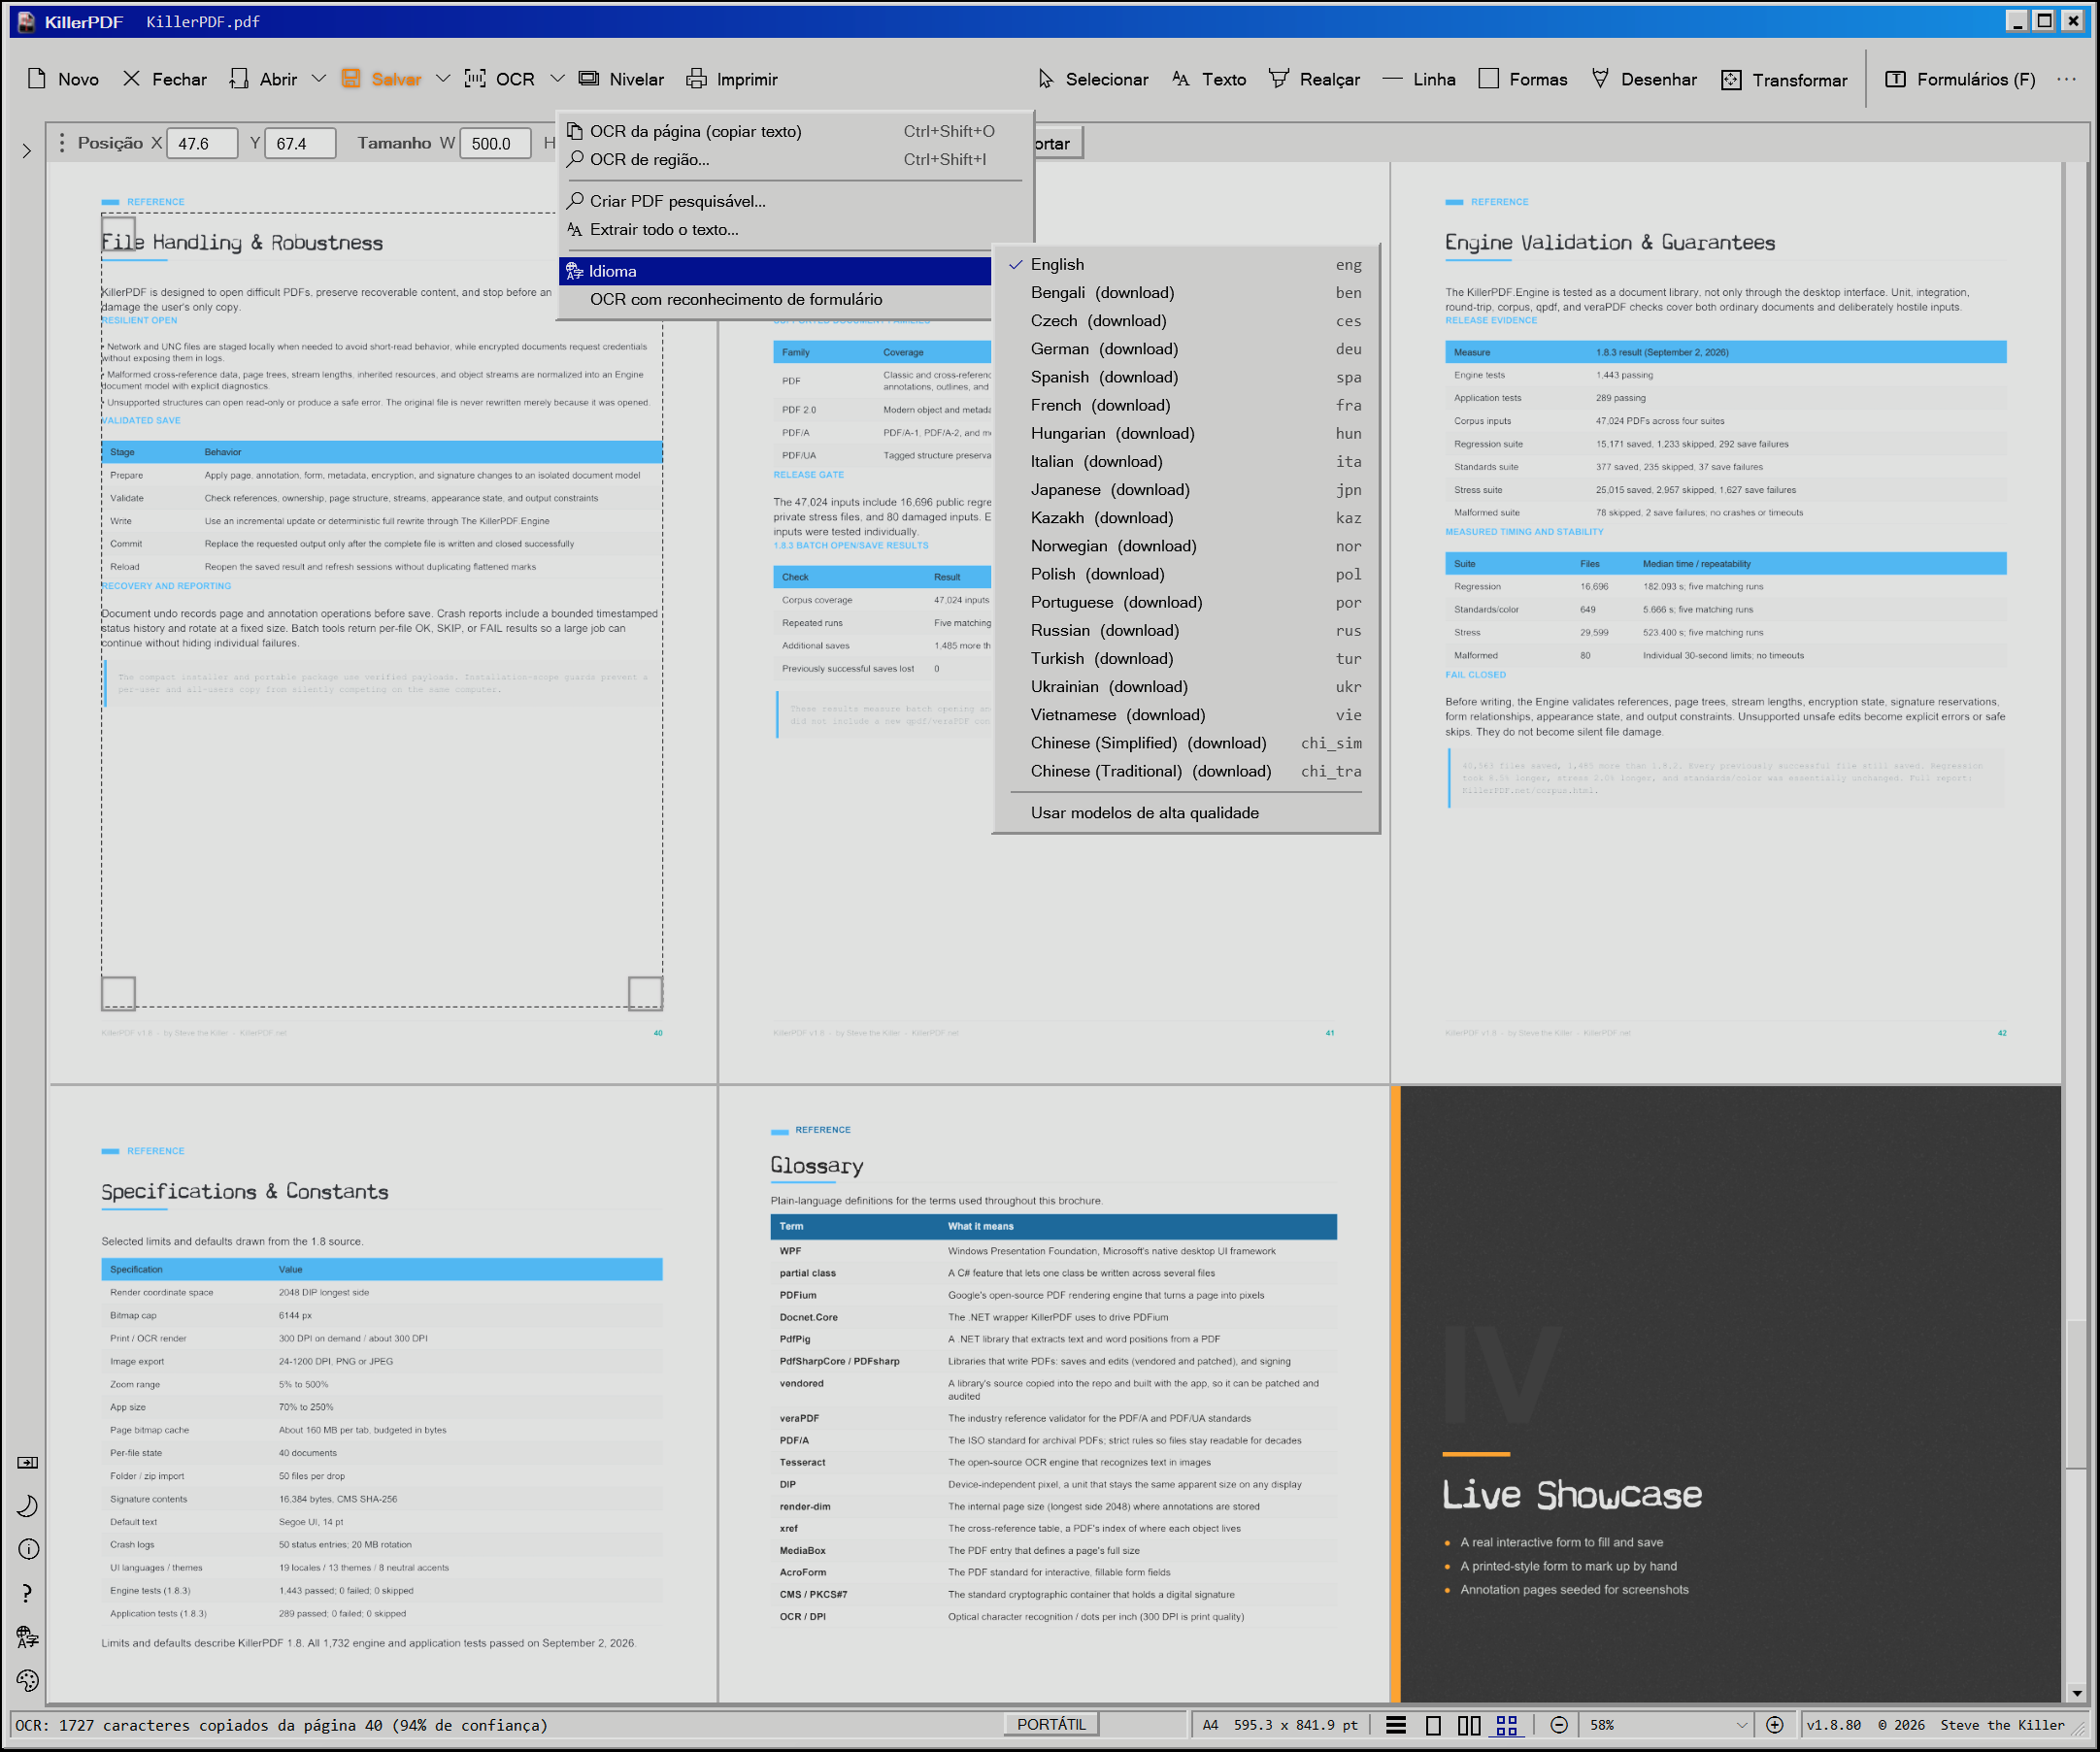This screenshot has height=1752, width=2100.
Task: Open the interface language icon in sidebar
Action: tap(28, 1637)
